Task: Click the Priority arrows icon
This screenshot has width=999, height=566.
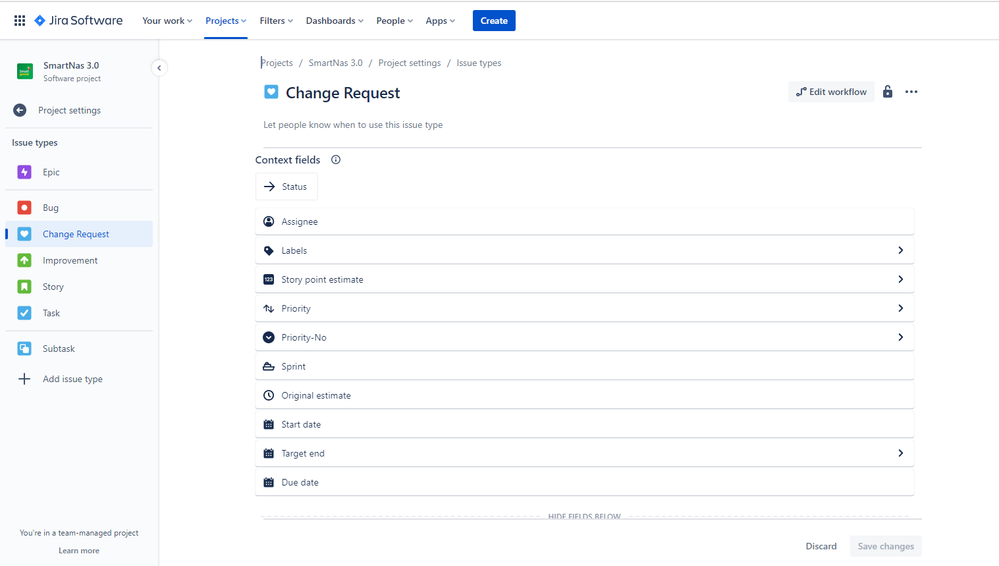Action: pyautogui.click(x=269, y=308)
